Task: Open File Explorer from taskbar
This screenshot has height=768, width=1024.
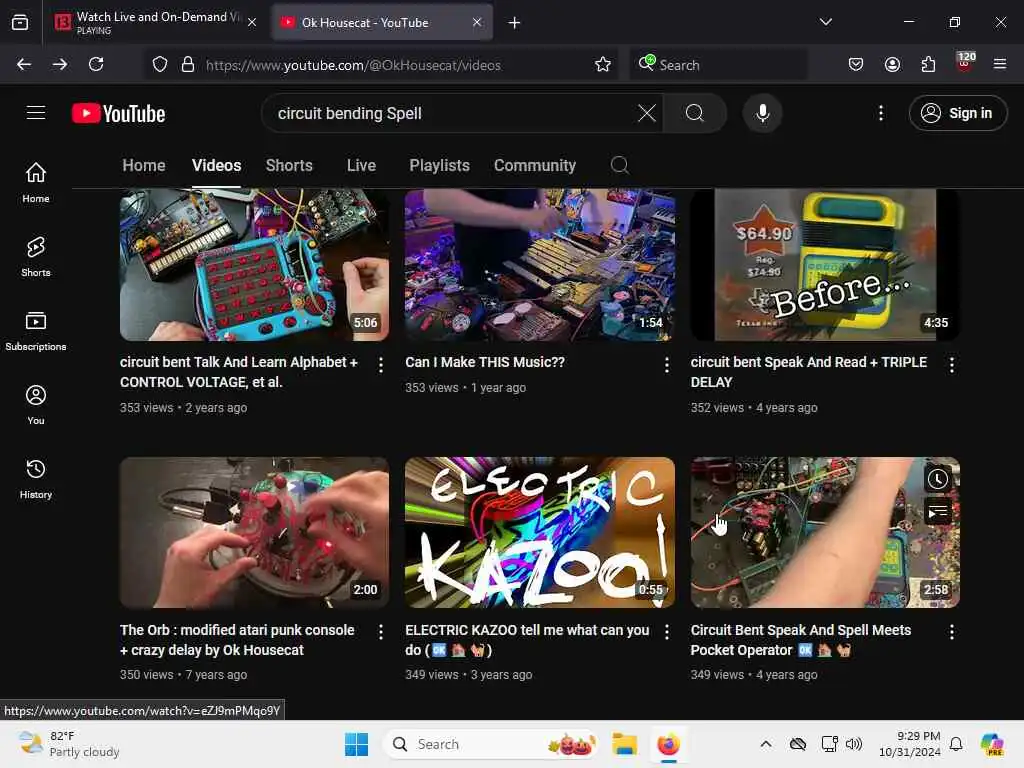Action: tap(624, 744)
